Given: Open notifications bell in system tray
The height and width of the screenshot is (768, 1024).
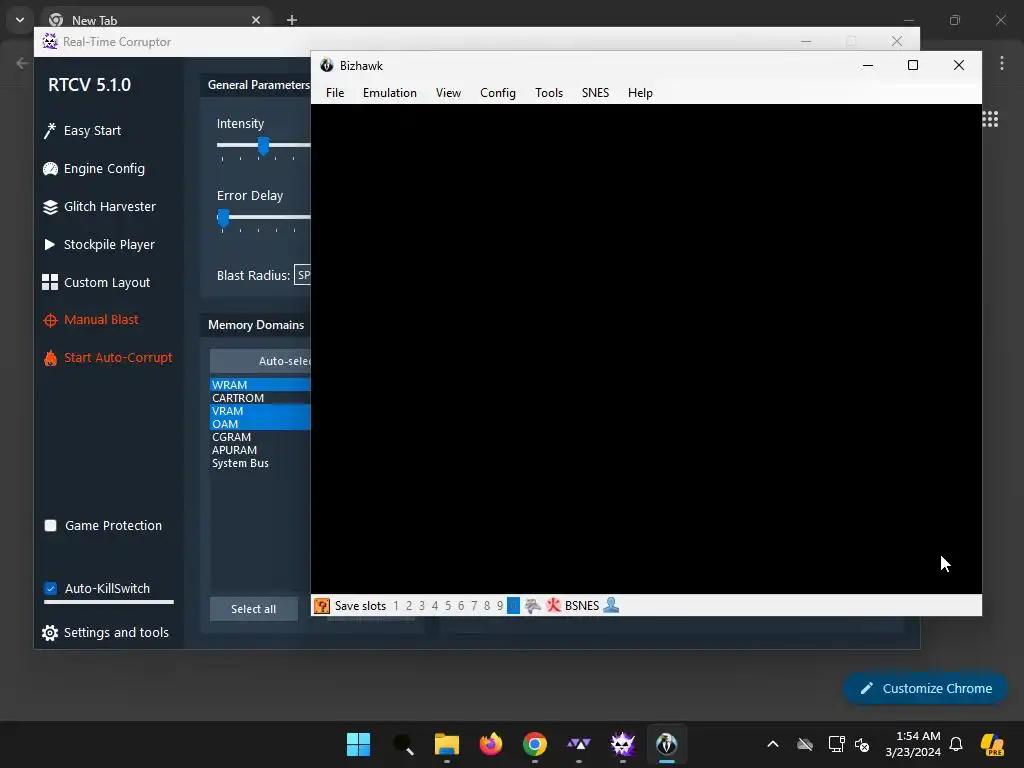Looking at the screenshot, I should [x=956, y=744].
